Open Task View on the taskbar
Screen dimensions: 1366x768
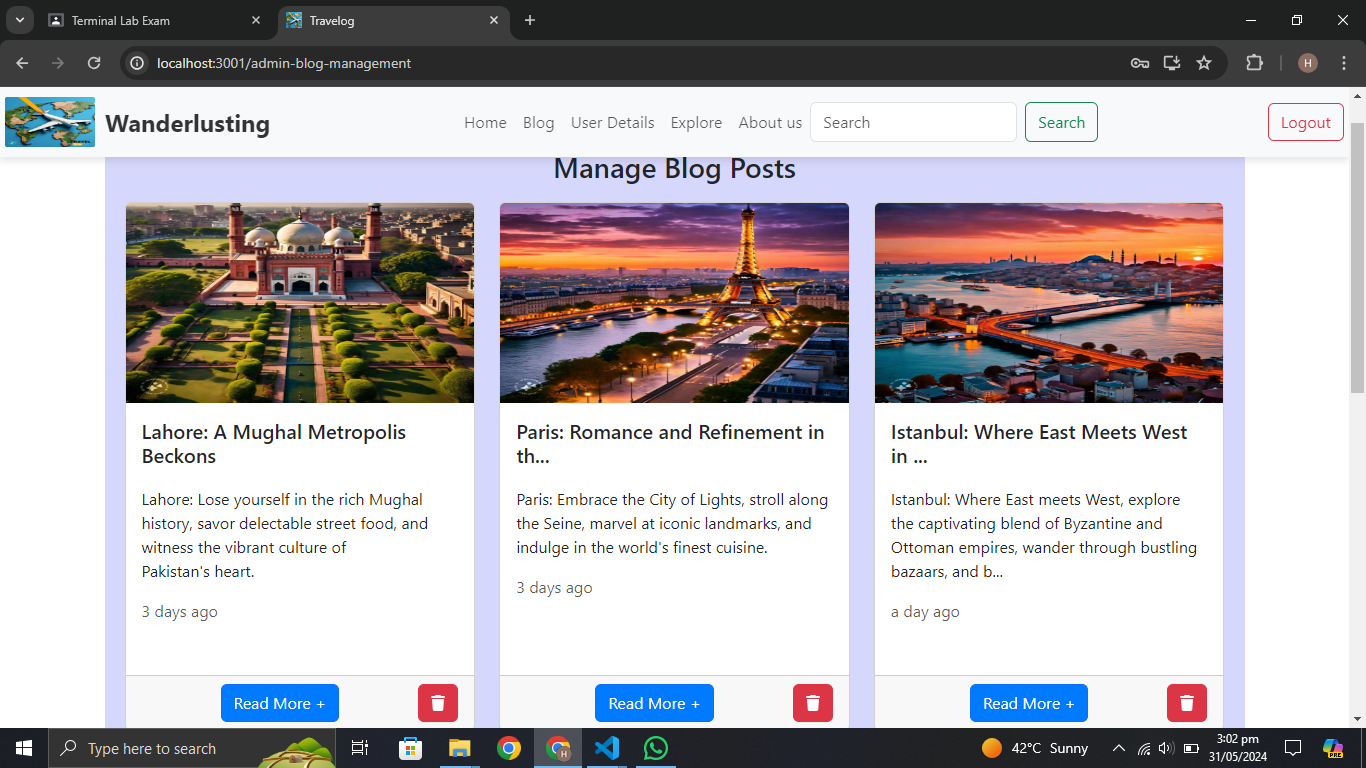(x=360, y=748)
